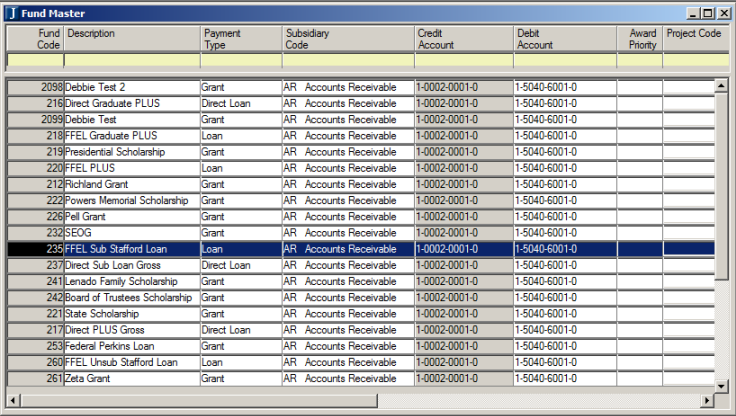Select the Pell Grant row

pyautogui.click(x=130, y=217)
